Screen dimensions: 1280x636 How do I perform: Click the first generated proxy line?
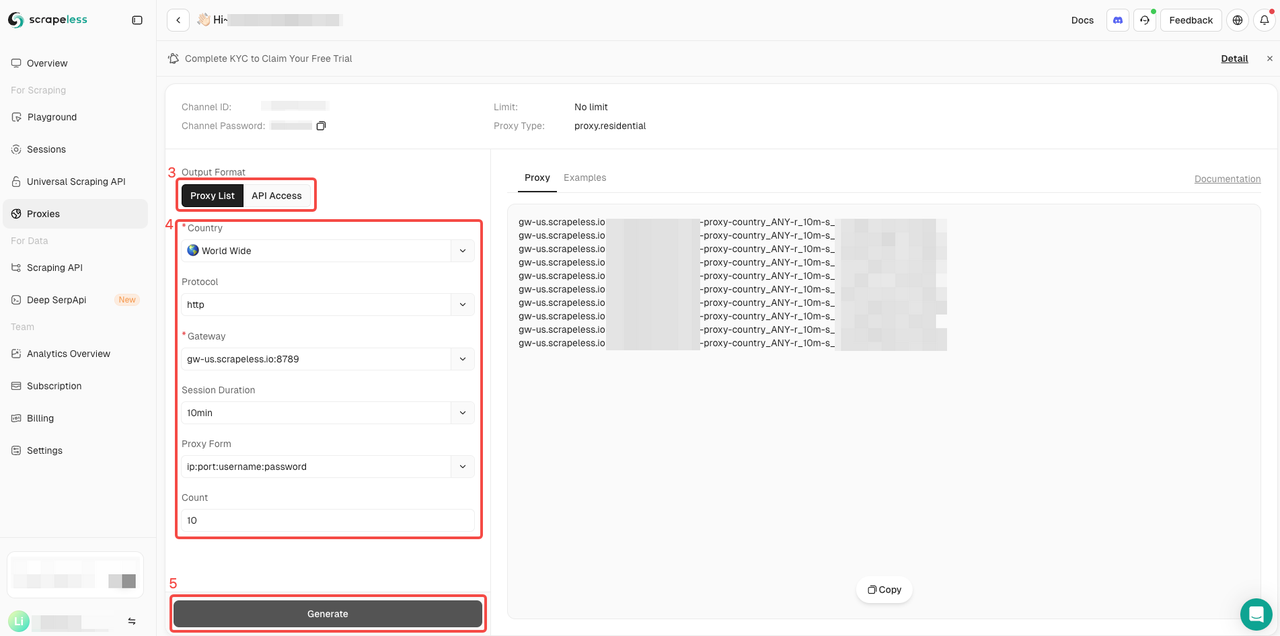pos(732,221)
